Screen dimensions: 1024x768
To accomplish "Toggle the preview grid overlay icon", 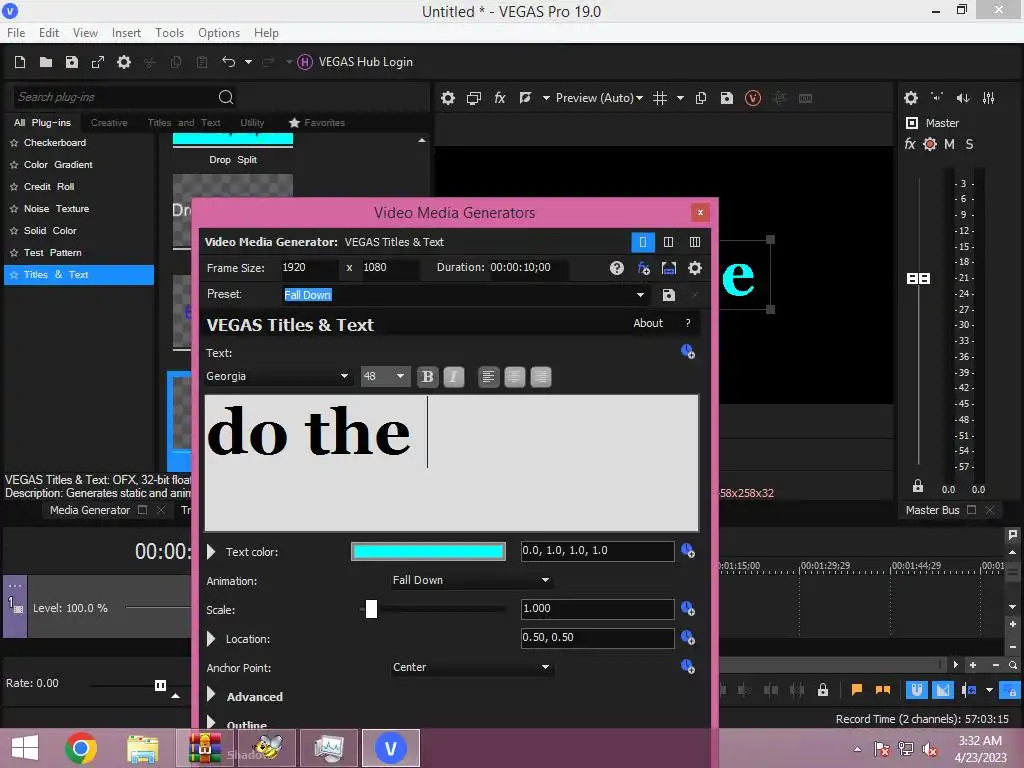I will pos(660,98).
